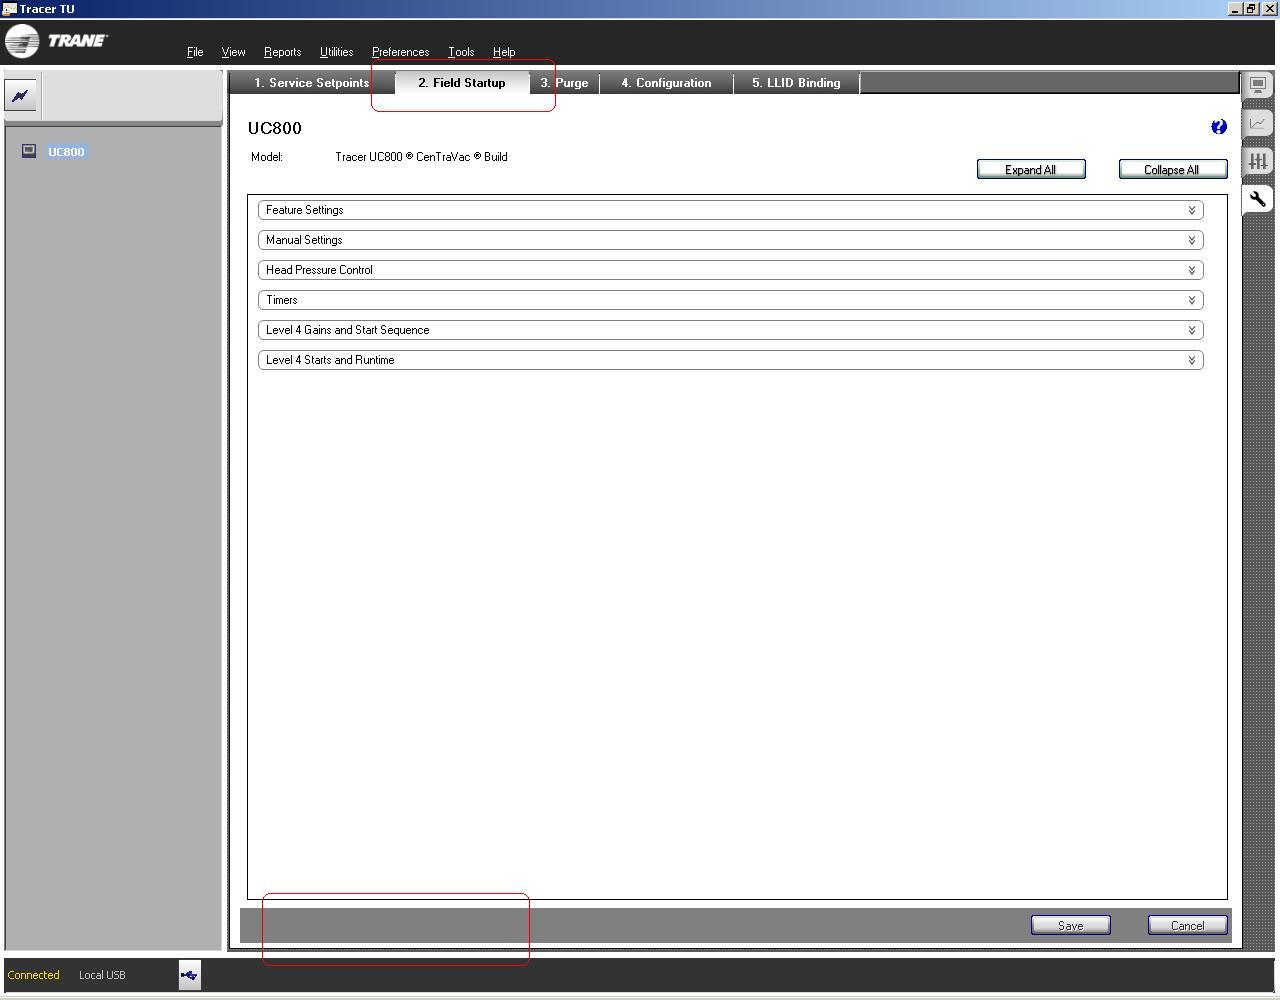This screenshot has width=1280, height=1000.
Task: Expand the Feature Settings section
Action: tap(730, 210)
